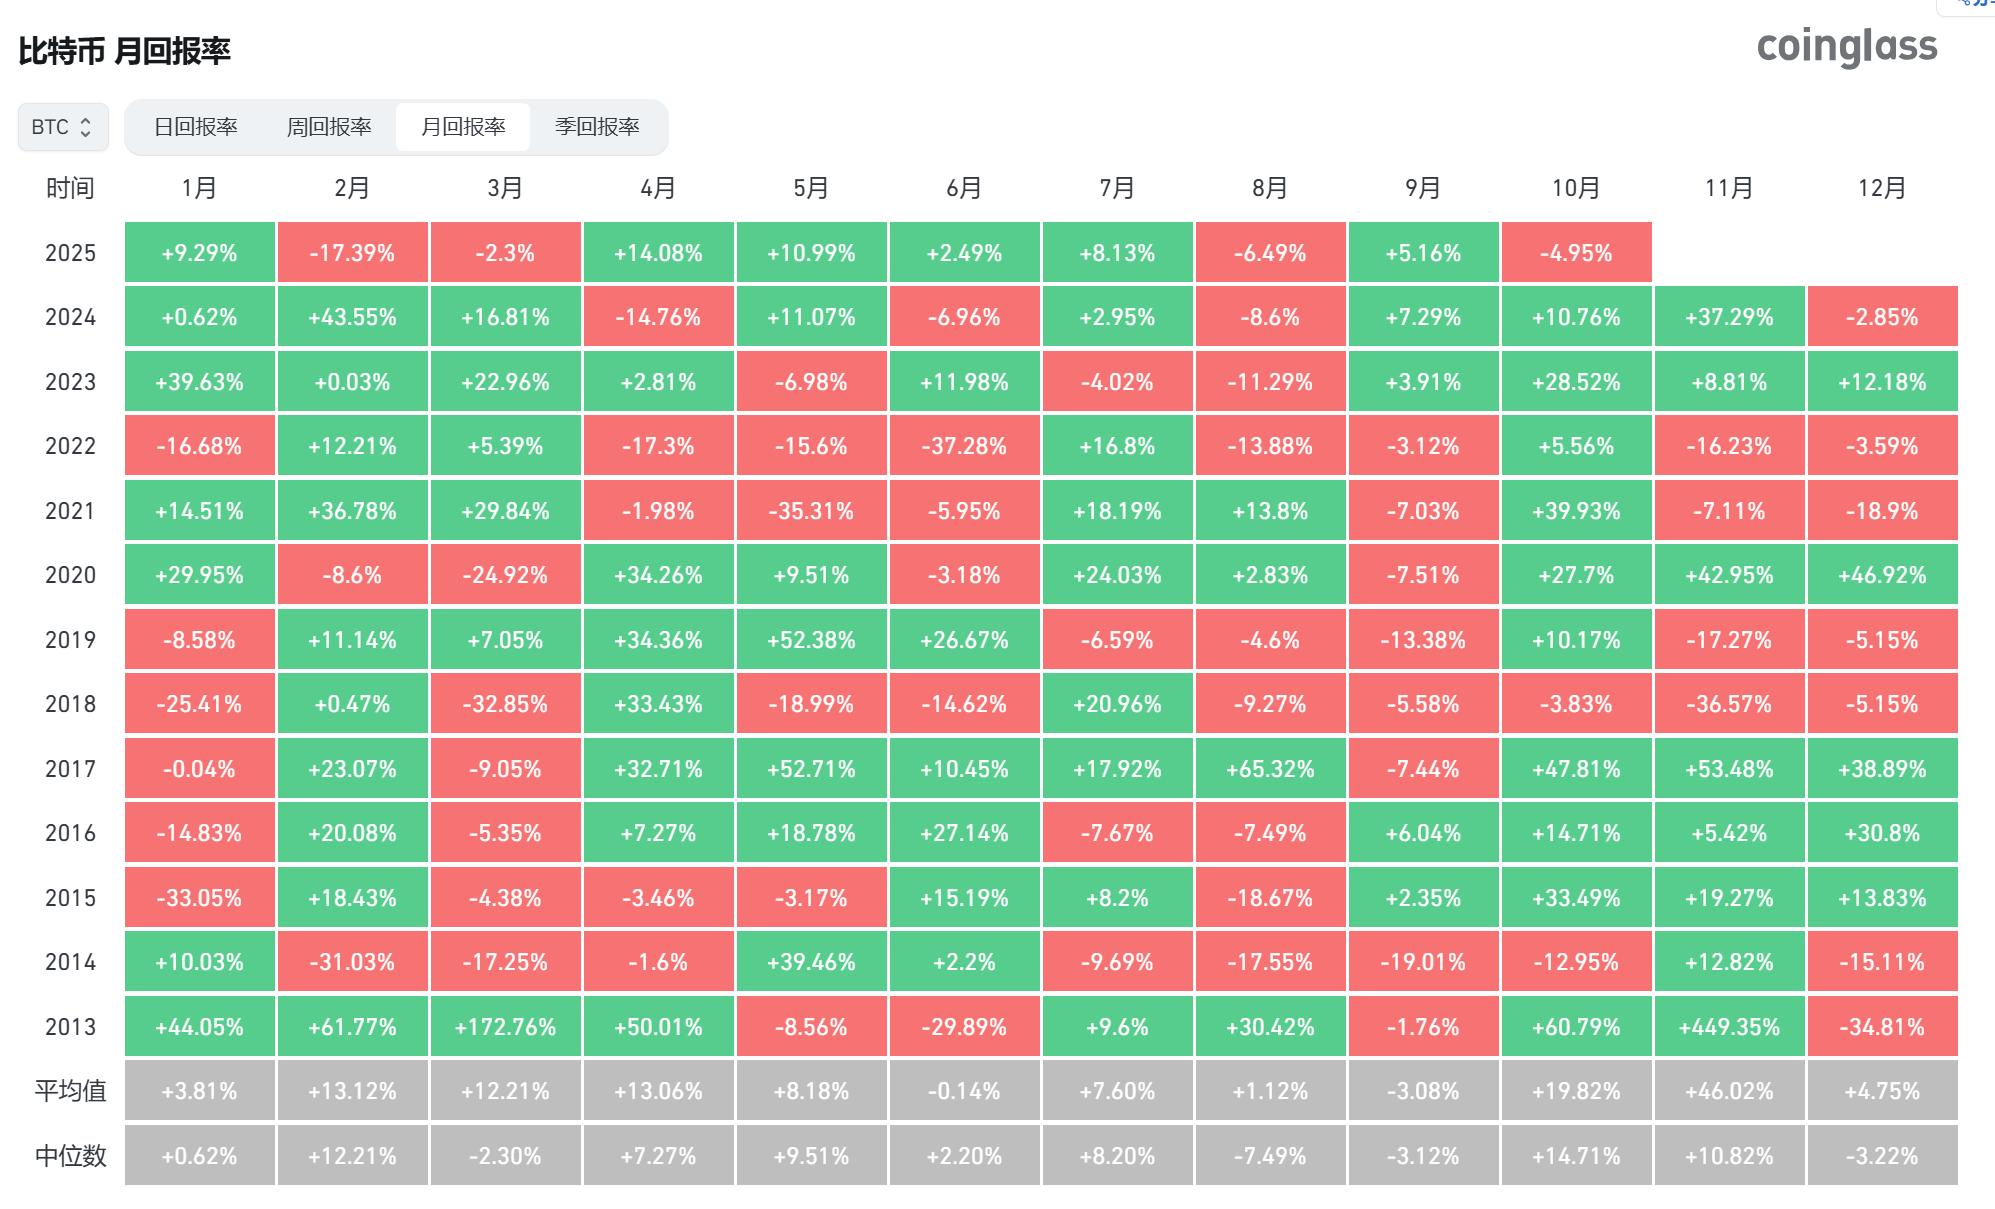Click the 中位数 row label
This screenshot has height=1209, width=1995.
coord(70,1156)
